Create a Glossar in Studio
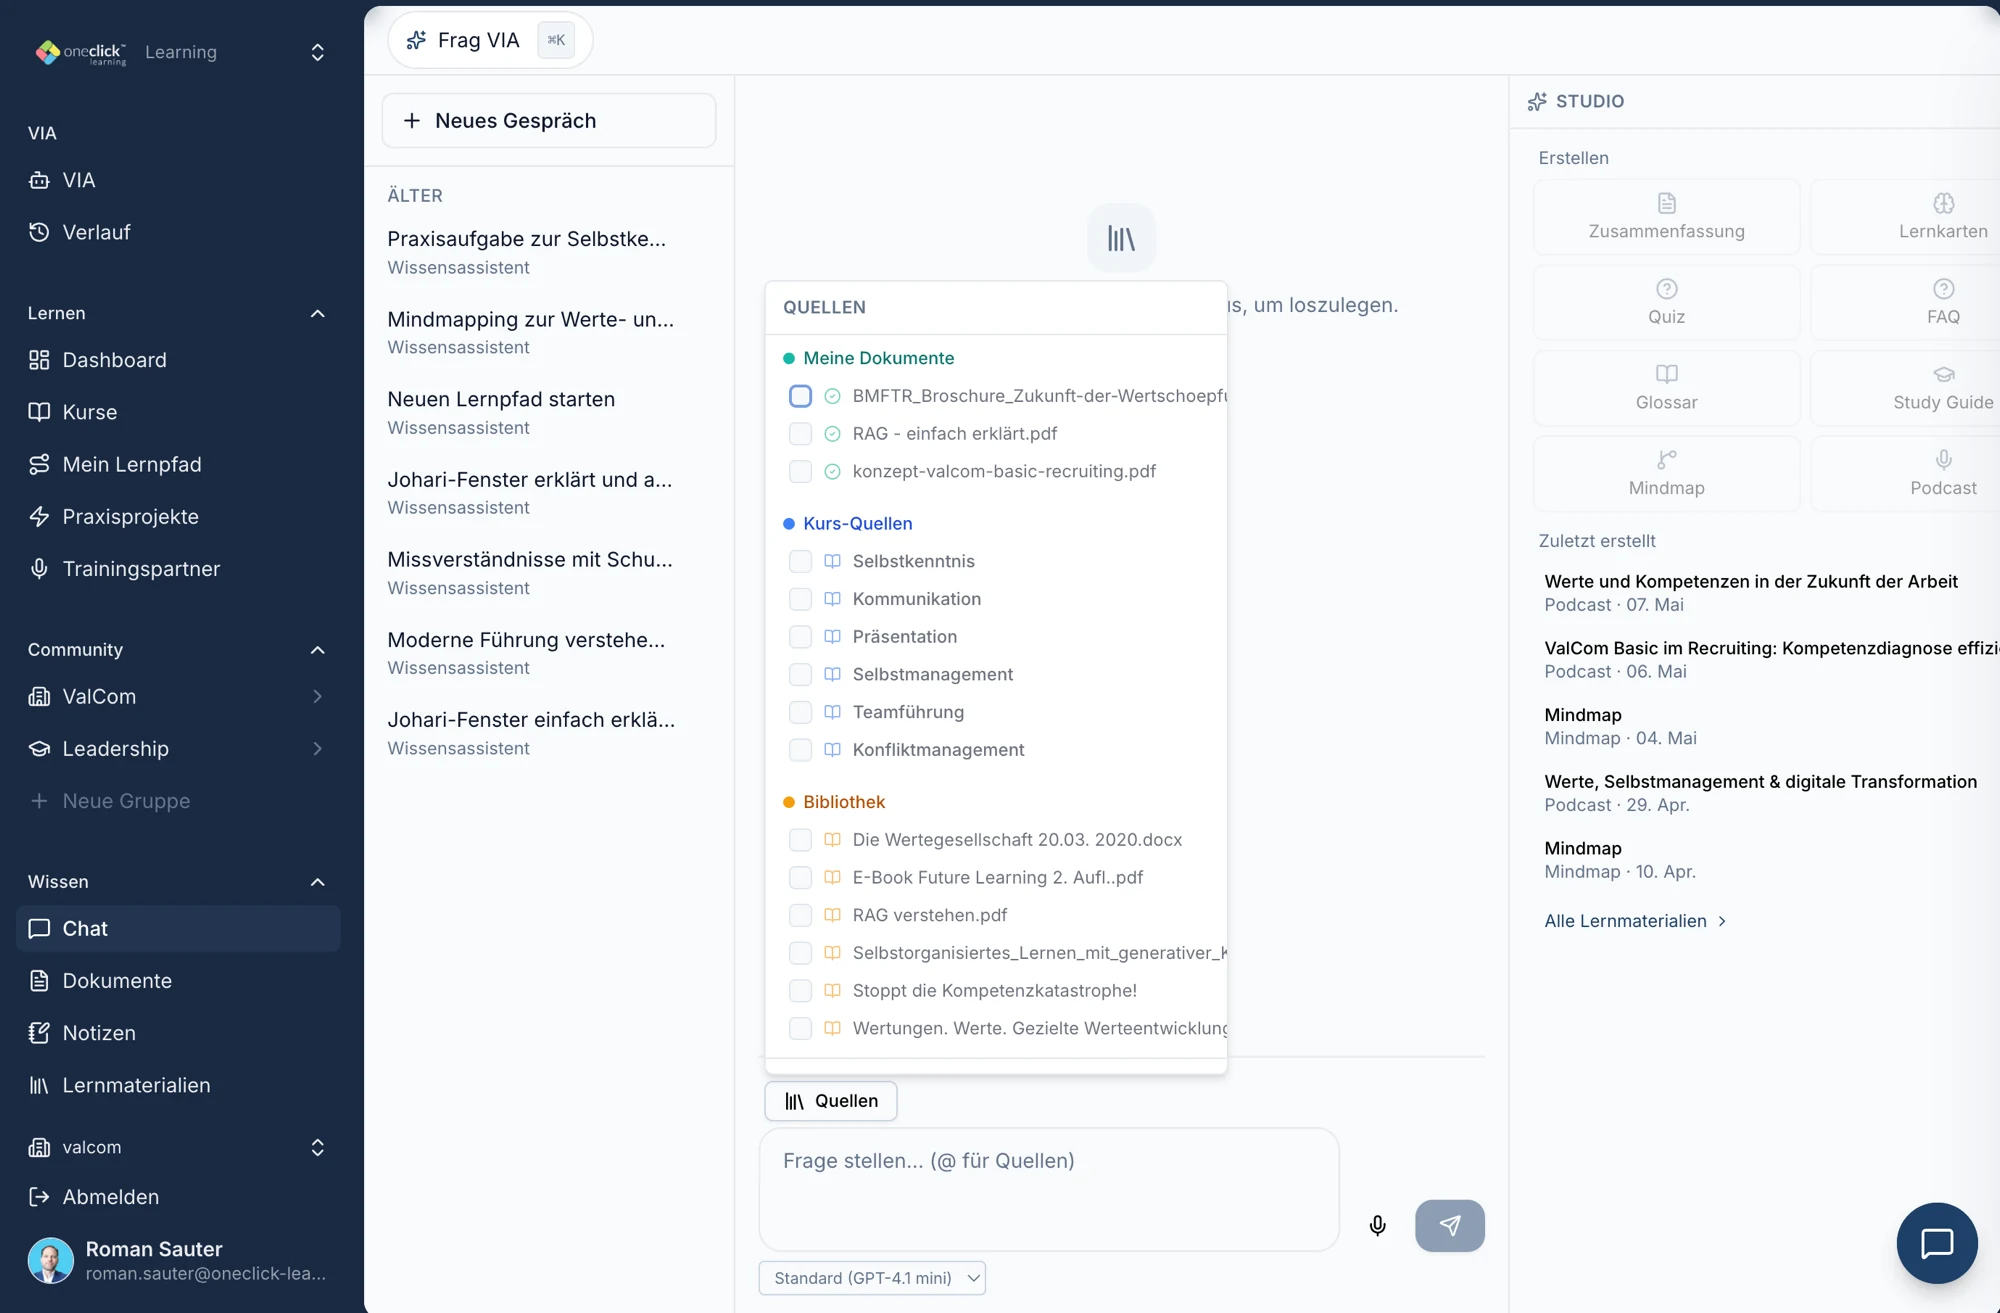The height and width of the screenshot is (1313, 2000). pos(1666,388)
